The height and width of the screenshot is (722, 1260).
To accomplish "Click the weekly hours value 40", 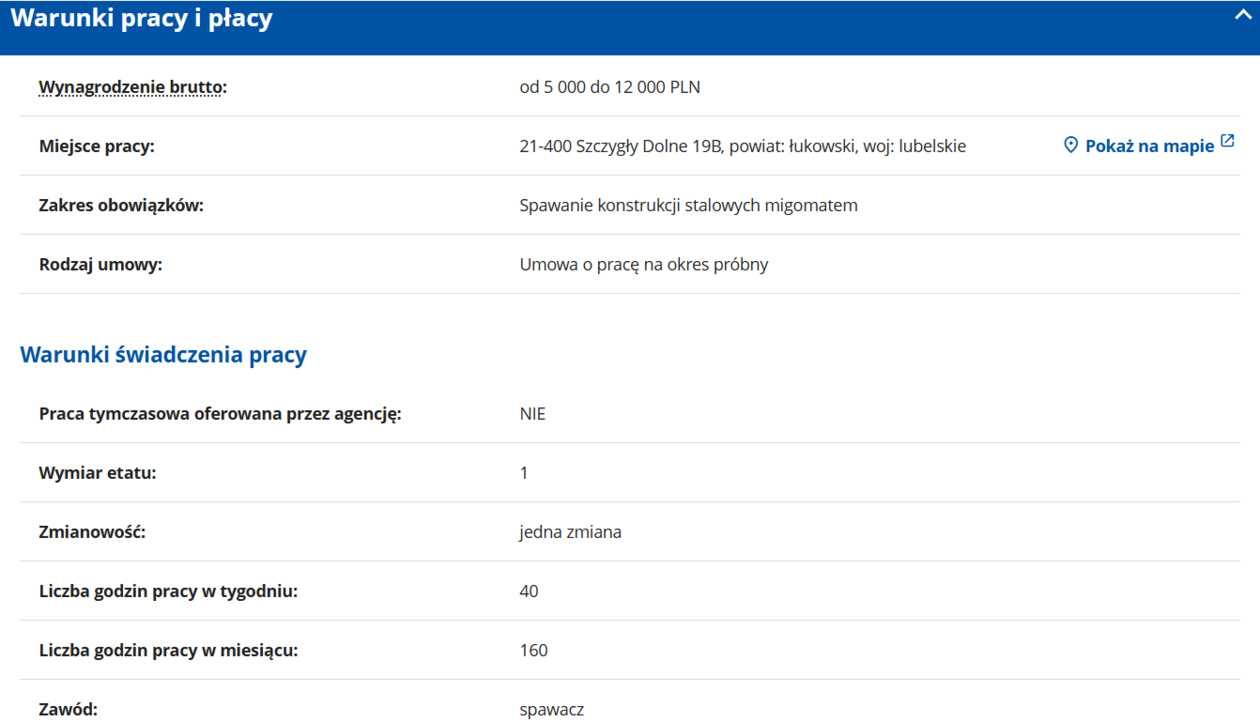I will pos(529,591).
